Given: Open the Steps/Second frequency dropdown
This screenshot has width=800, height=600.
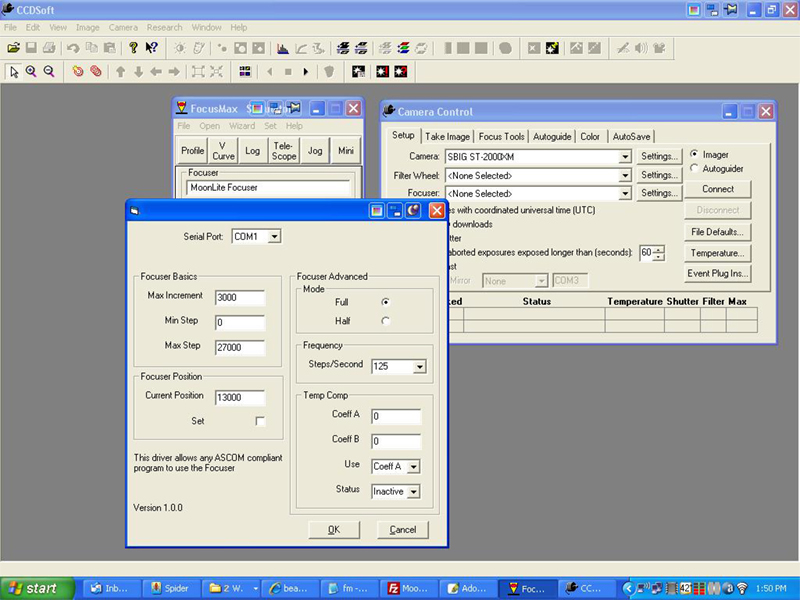Looking at the screenshot, I should tap(419, 366).
